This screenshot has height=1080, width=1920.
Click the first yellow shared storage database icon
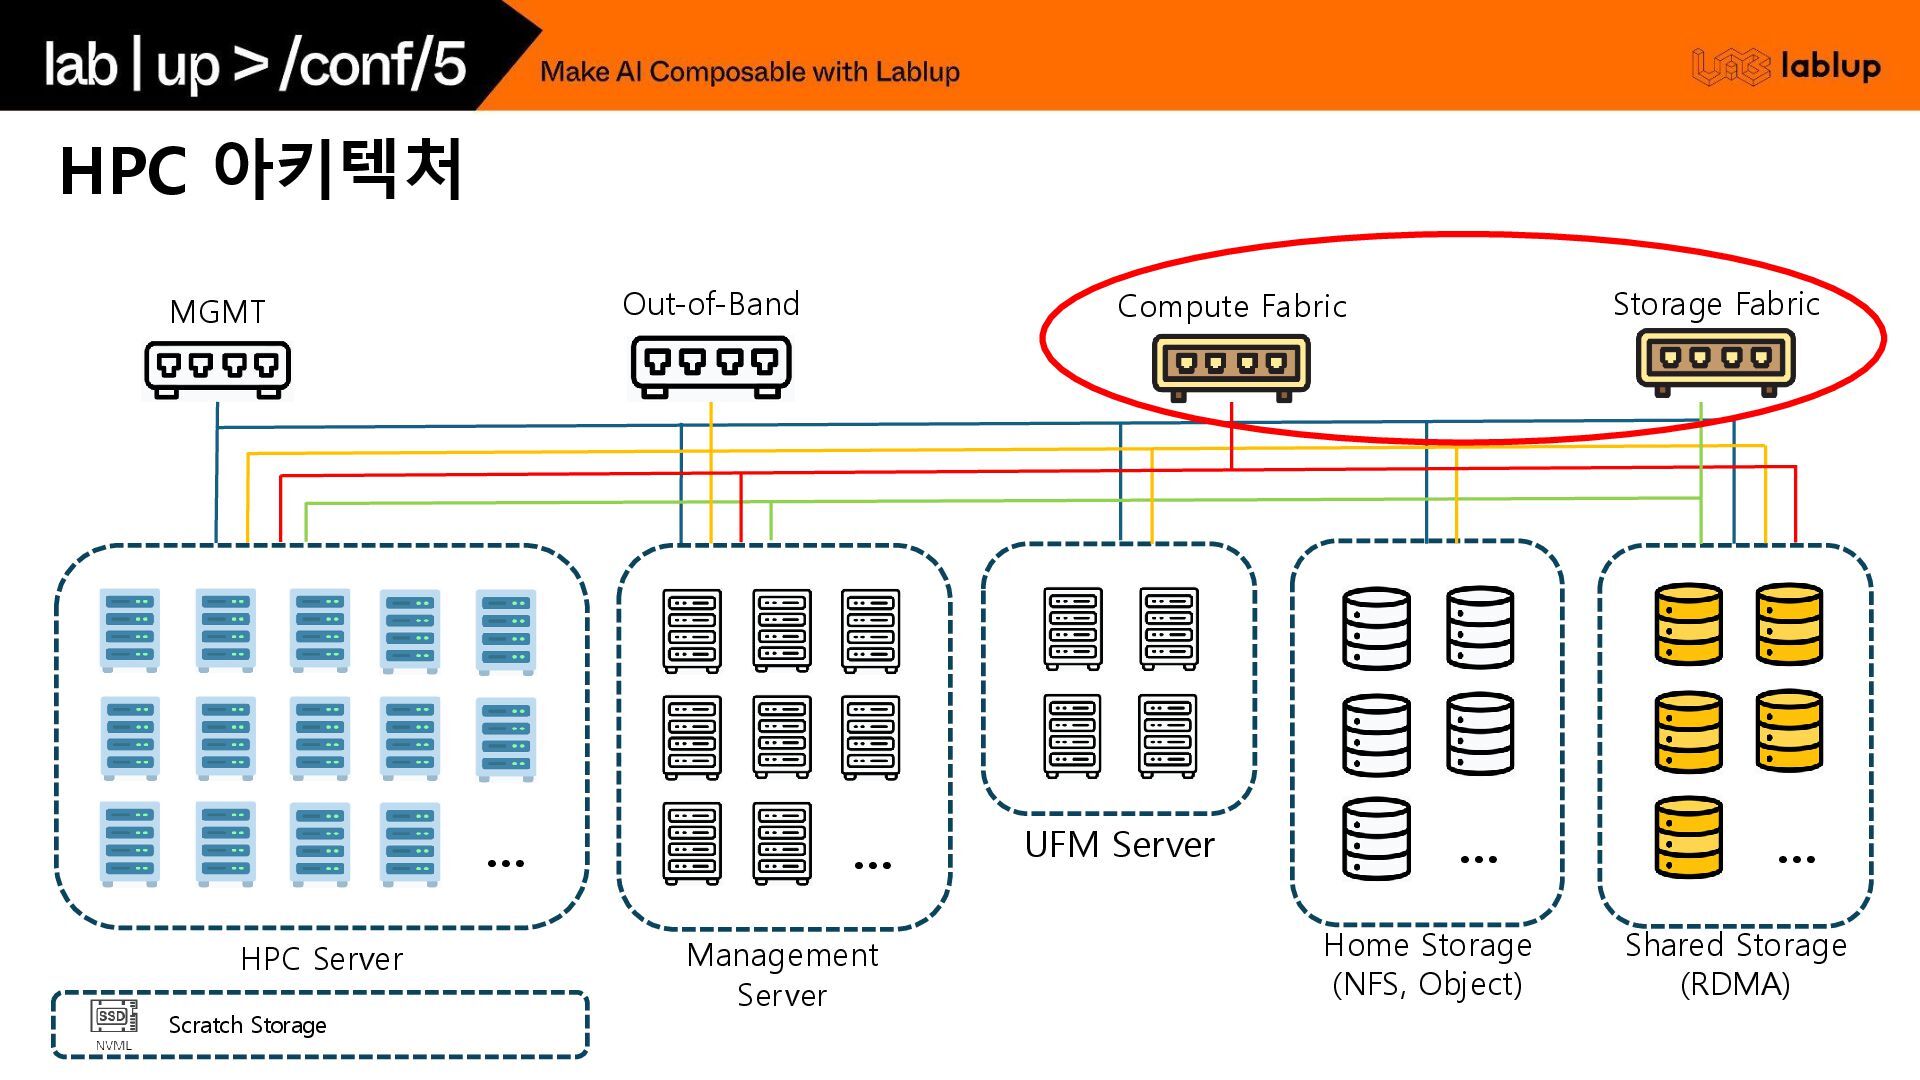[x=1688, y=624]
